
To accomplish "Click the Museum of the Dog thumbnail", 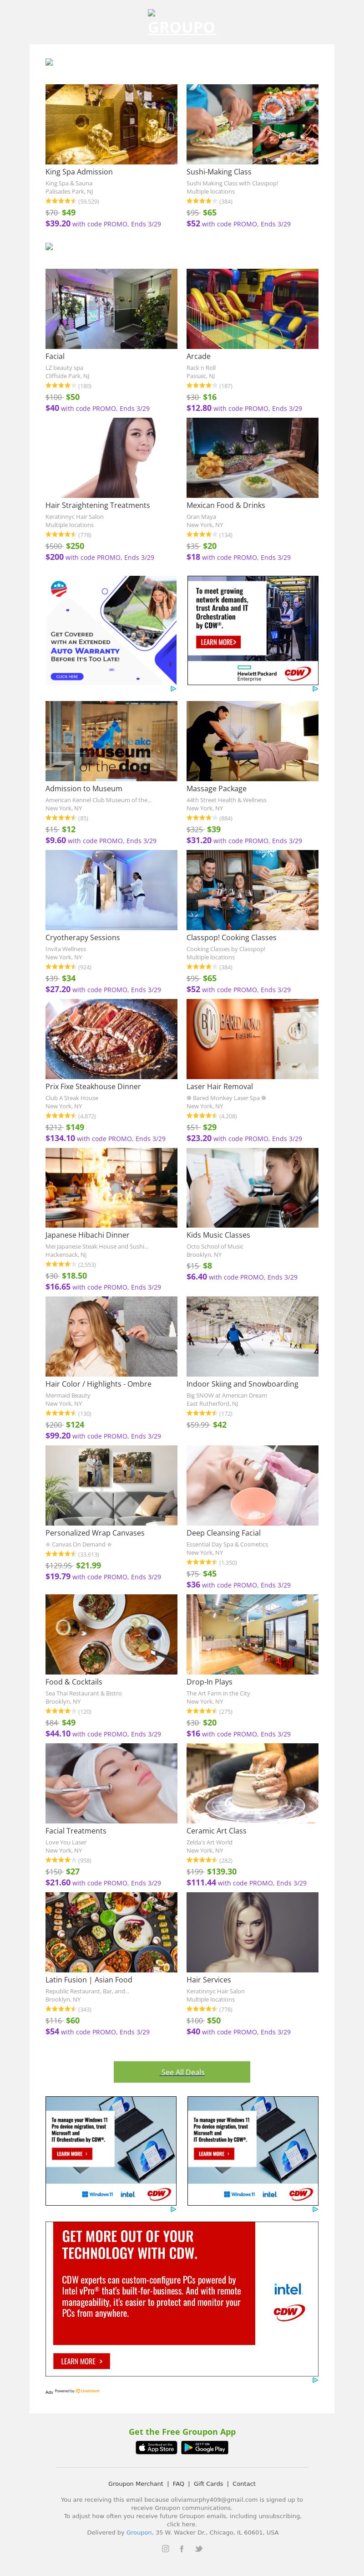I will tap(111, 741).
